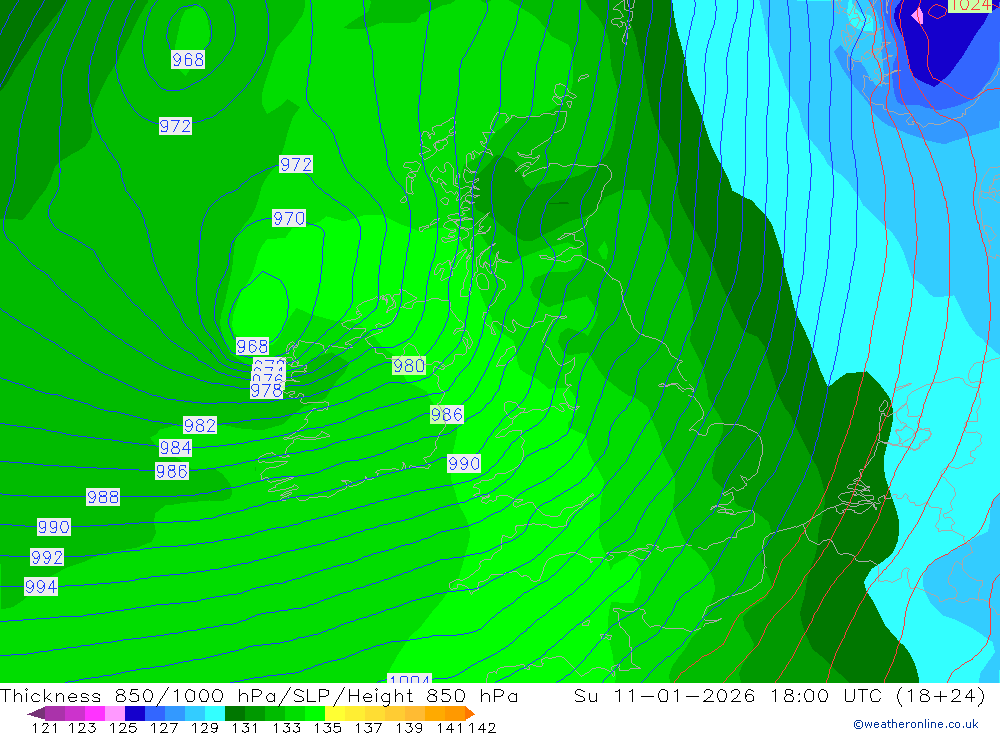1000x733 pixels.
Task: Click the partially hidden 1004 label
Action: pos(409,678)
